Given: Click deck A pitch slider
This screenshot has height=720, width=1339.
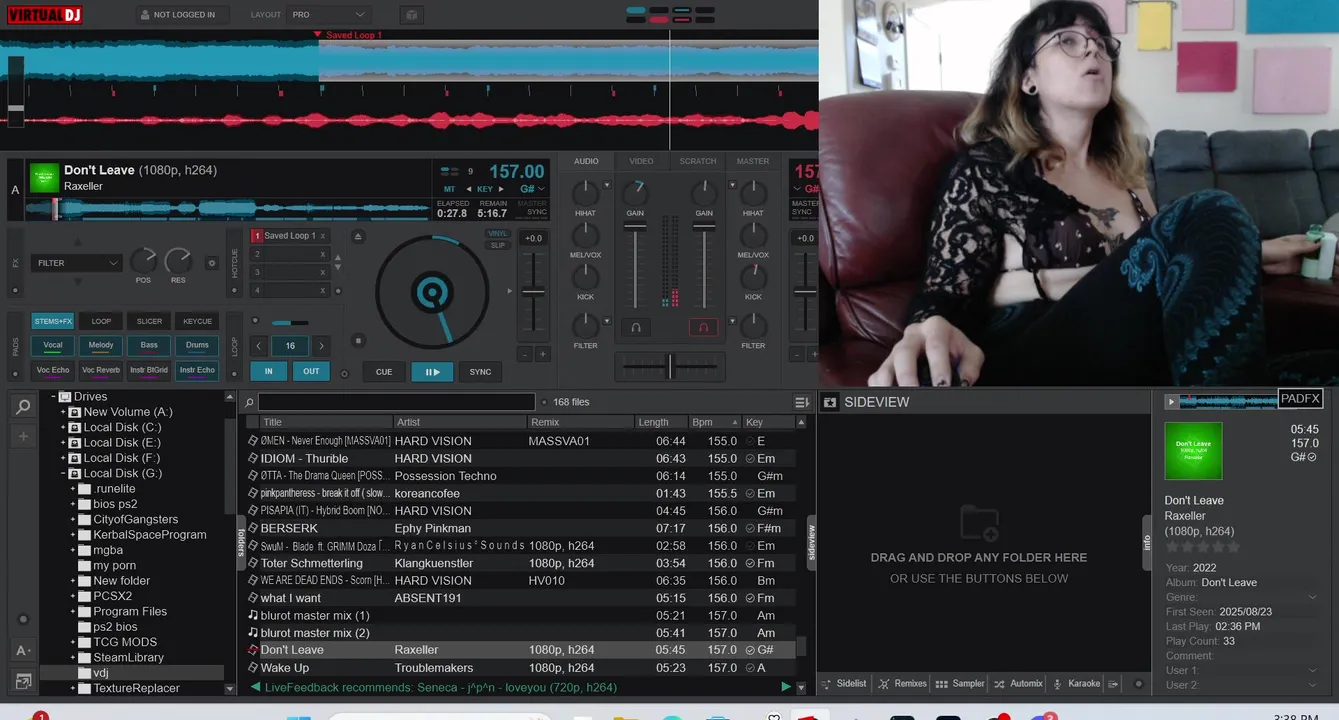Looking at the screenshot, I should (534, 292).
